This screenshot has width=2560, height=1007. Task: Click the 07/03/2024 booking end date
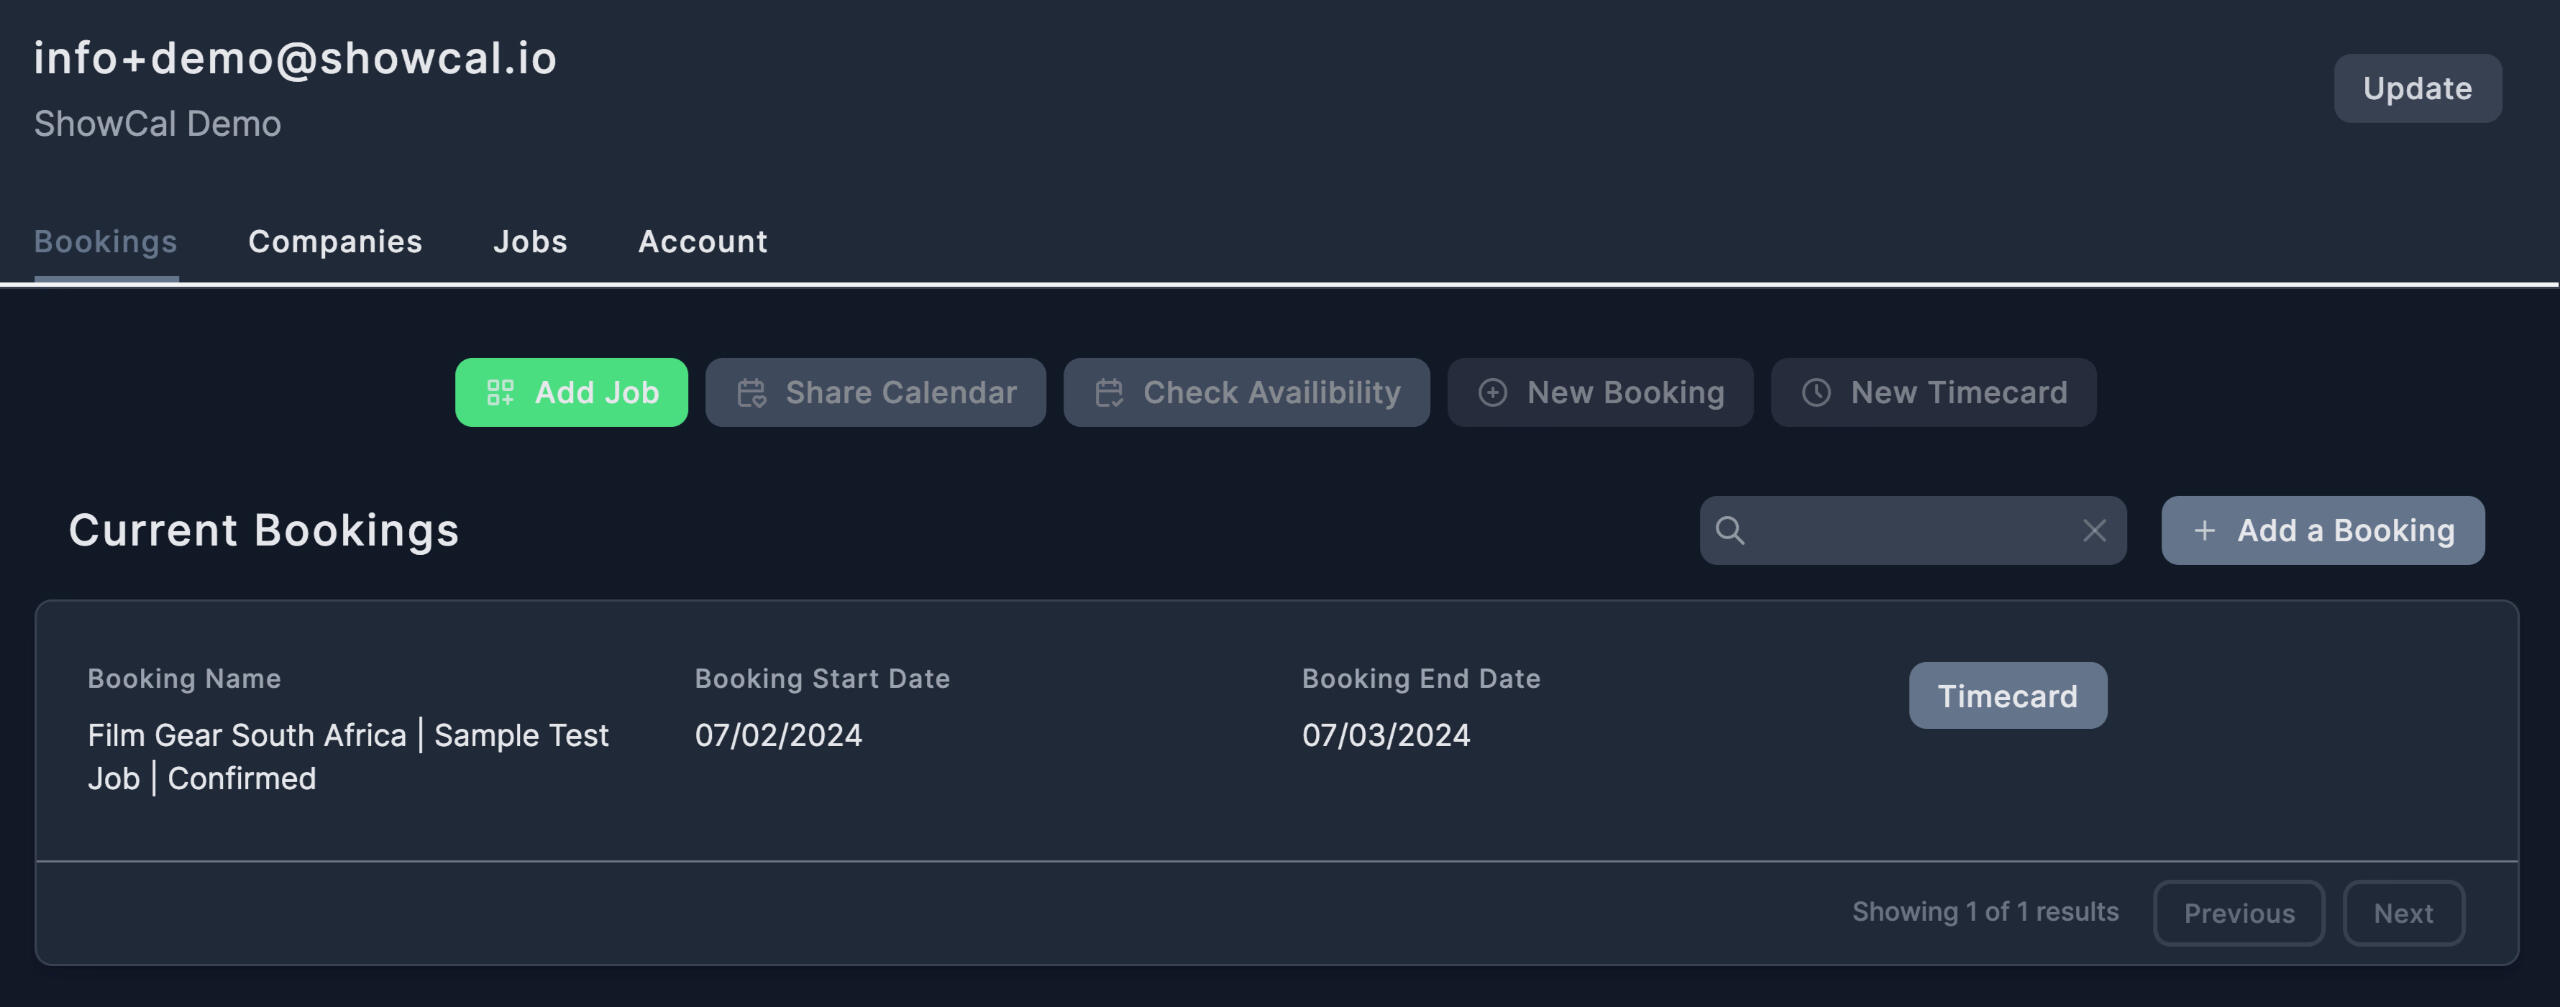click(1386, 736)
